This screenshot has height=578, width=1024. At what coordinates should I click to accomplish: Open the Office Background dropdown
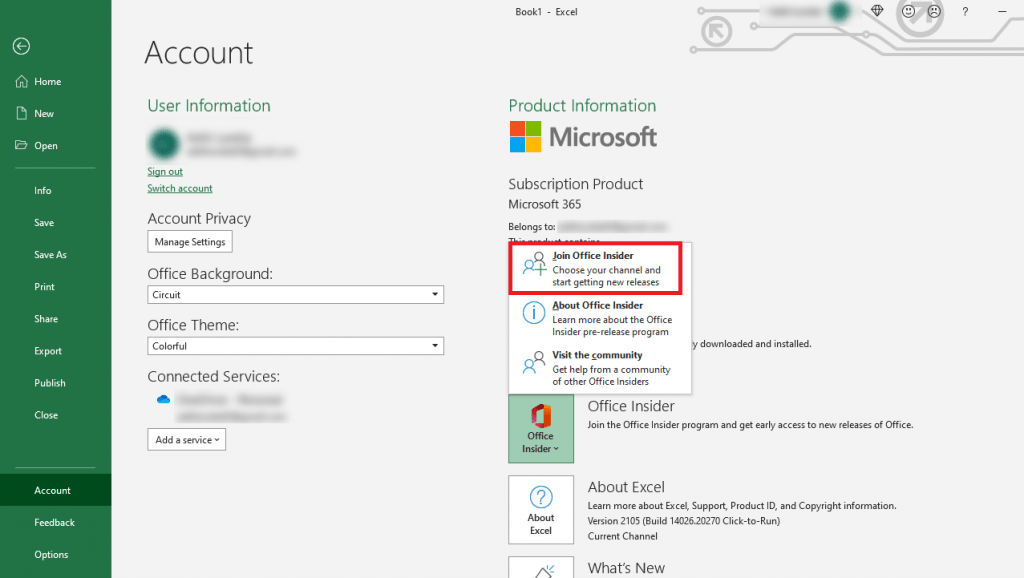pyautogui.click(x=435, y=294)
